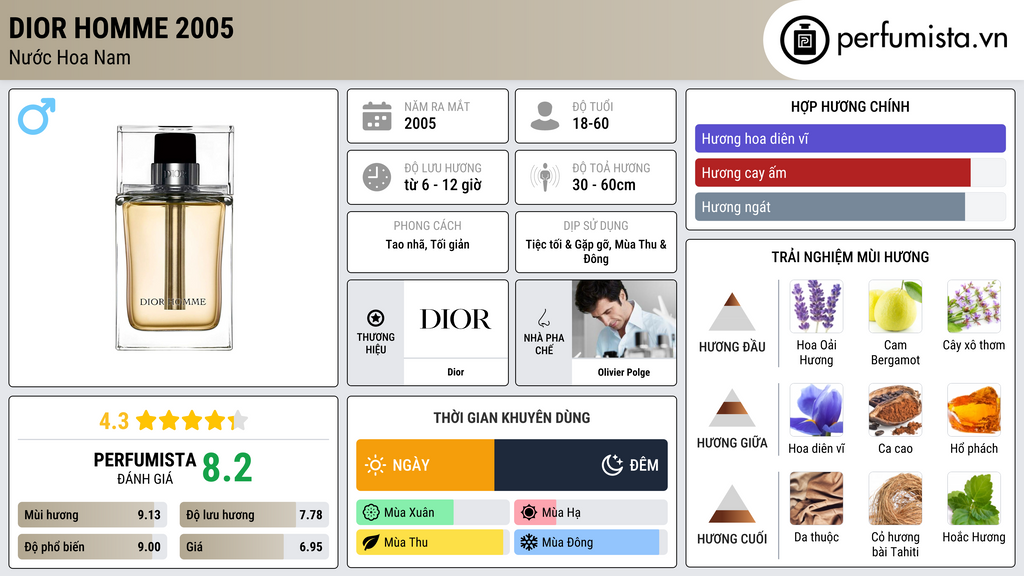Open Olivier Polge perfumer photo
Image resolution: width=1024 pixels, height=576 pixels.
click(x=624, y=320)
